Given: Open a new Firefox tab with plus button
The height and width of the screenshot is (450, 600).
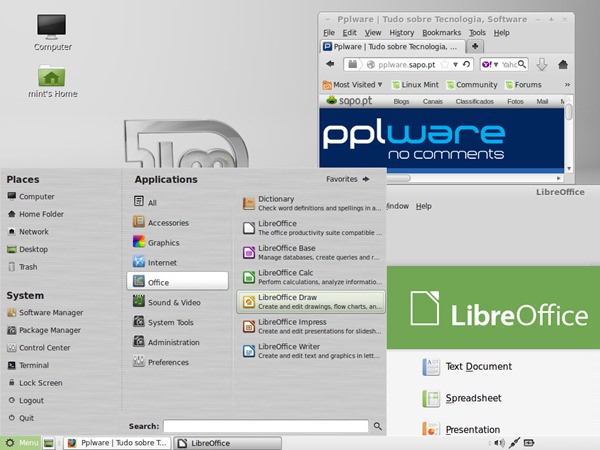Looking at the screenshot, I should (475, 46).
